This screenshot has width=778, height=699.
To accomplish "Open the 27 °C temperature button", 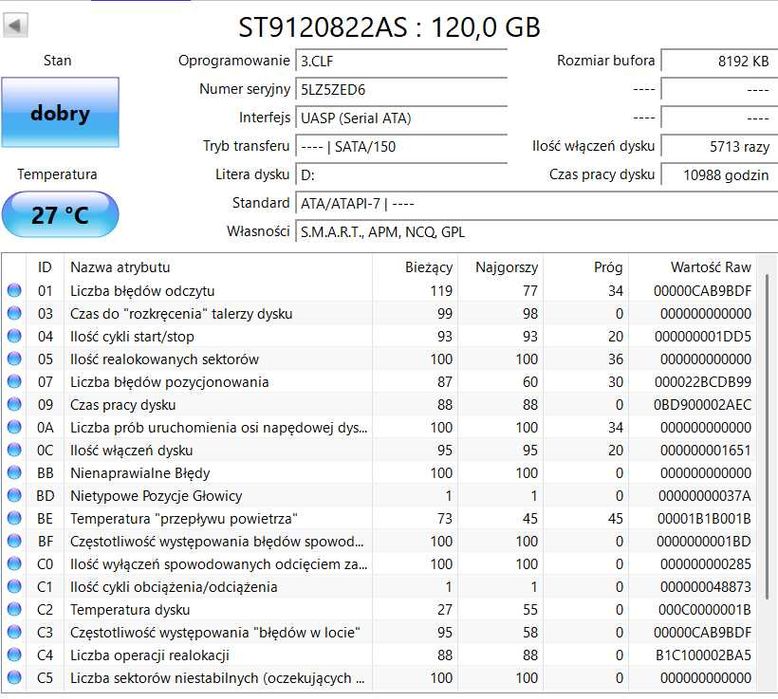I will [60, 215].
